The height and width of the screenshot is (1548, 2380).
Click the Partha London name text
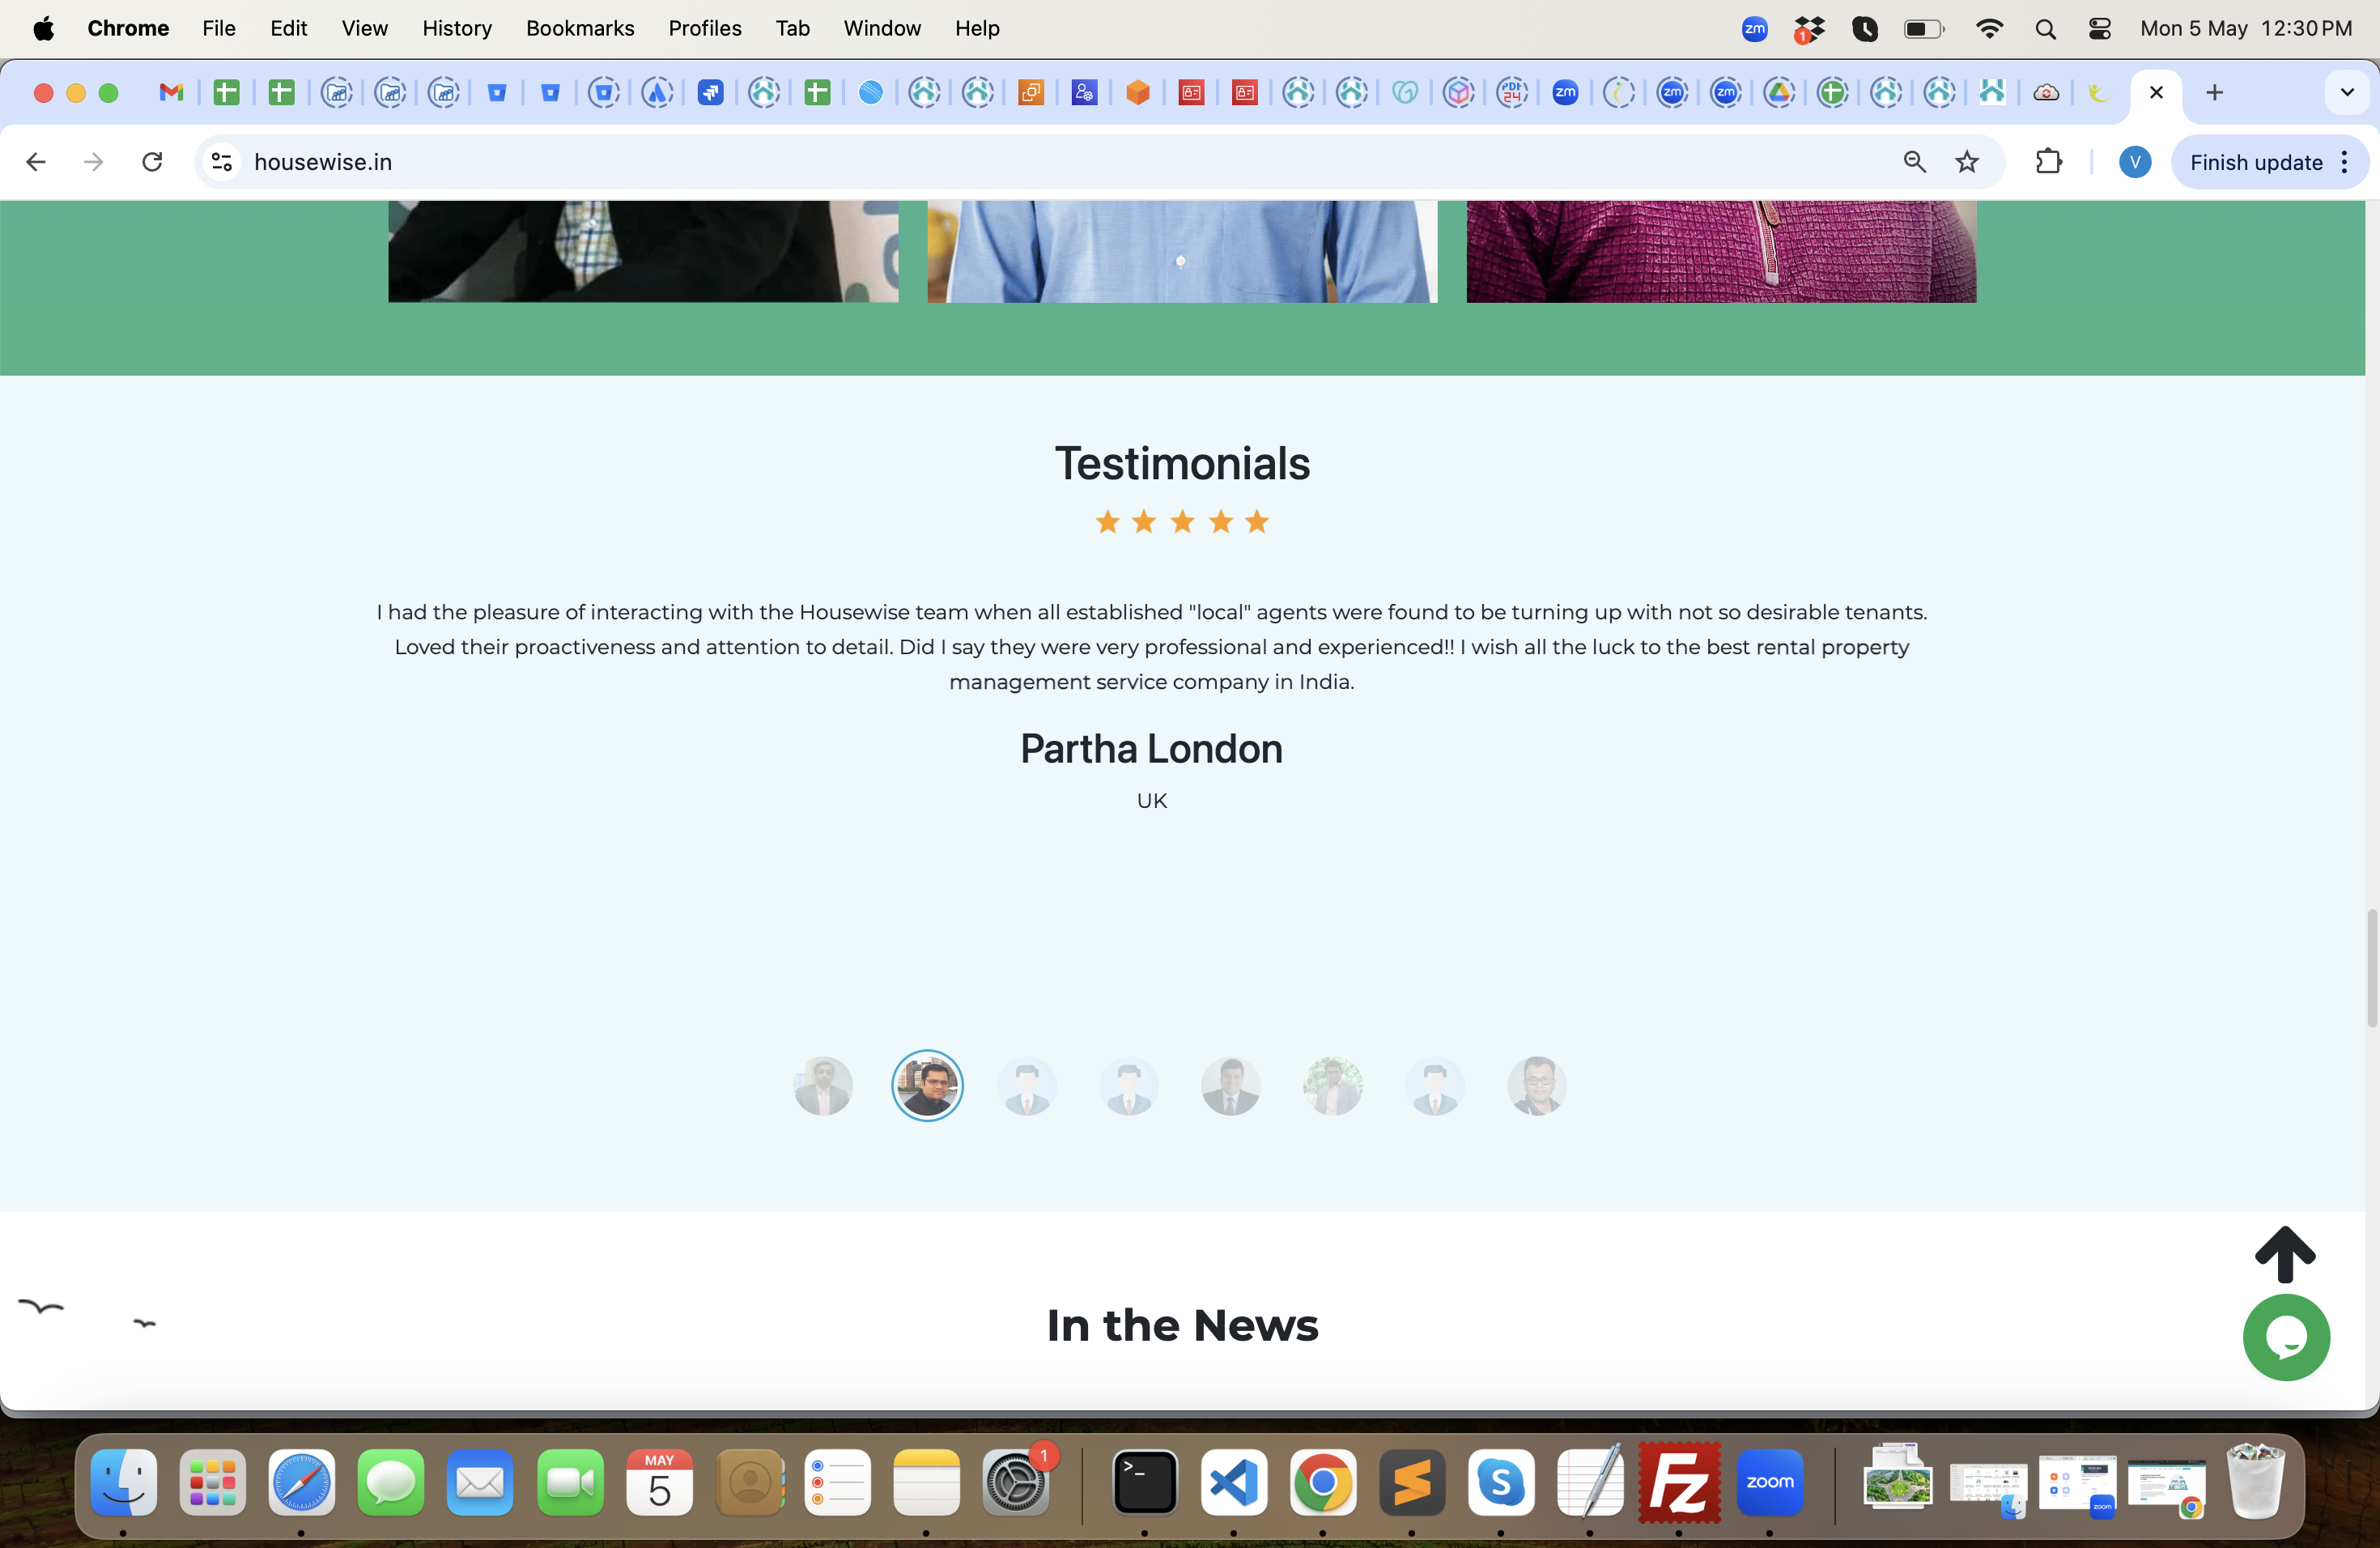tap(1151, 749)
